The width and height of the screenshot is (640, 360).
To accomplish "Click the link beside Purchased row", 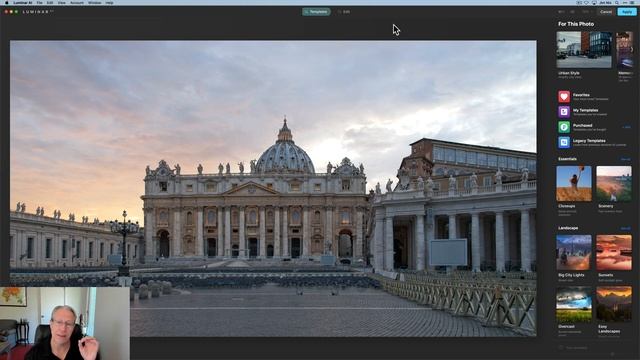I will (627, 127).
